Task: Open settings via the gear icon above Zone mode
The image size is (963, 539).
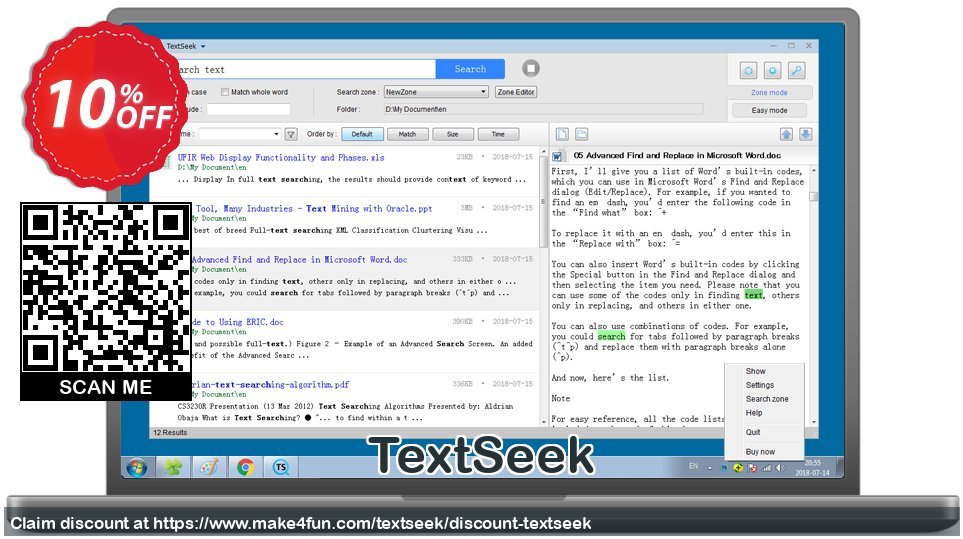Action: pyautogui.click(x=773, y=71)
